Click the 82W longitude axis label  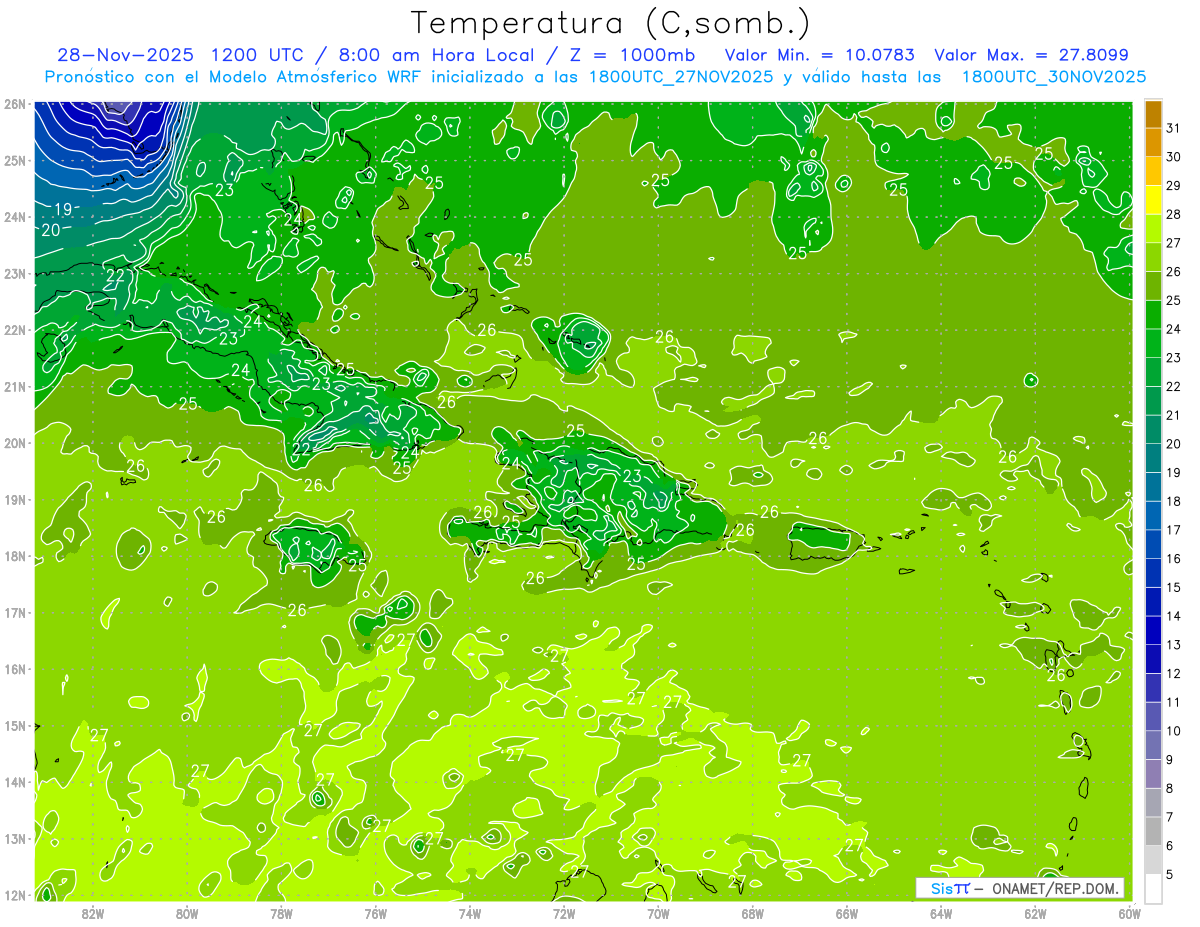coord(93,913)
